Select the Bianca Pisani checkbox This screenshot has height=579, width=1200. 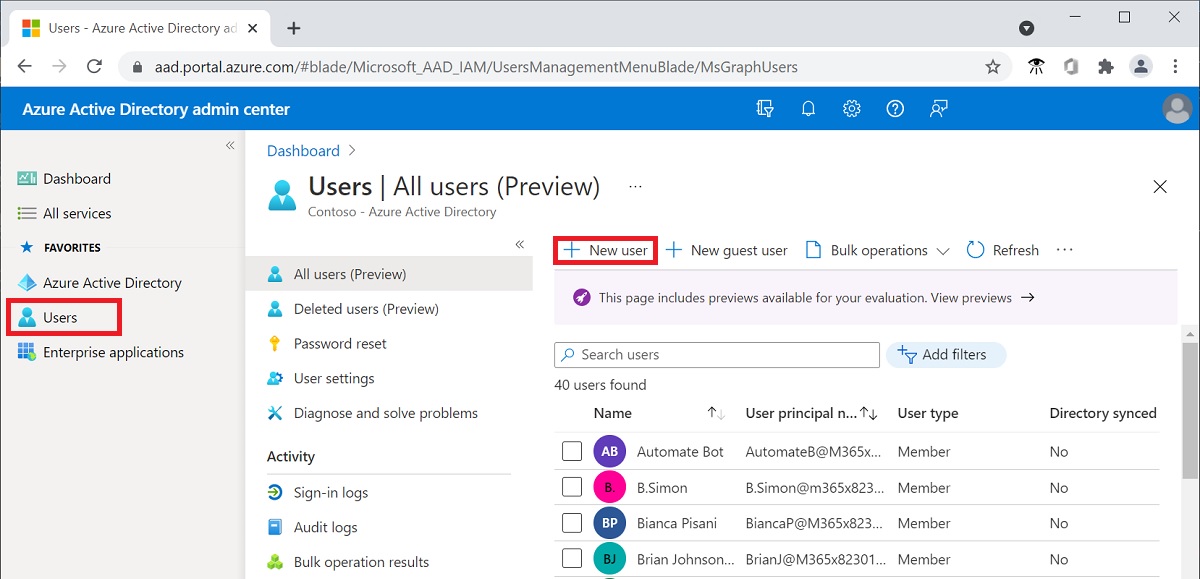coord(572,523)
